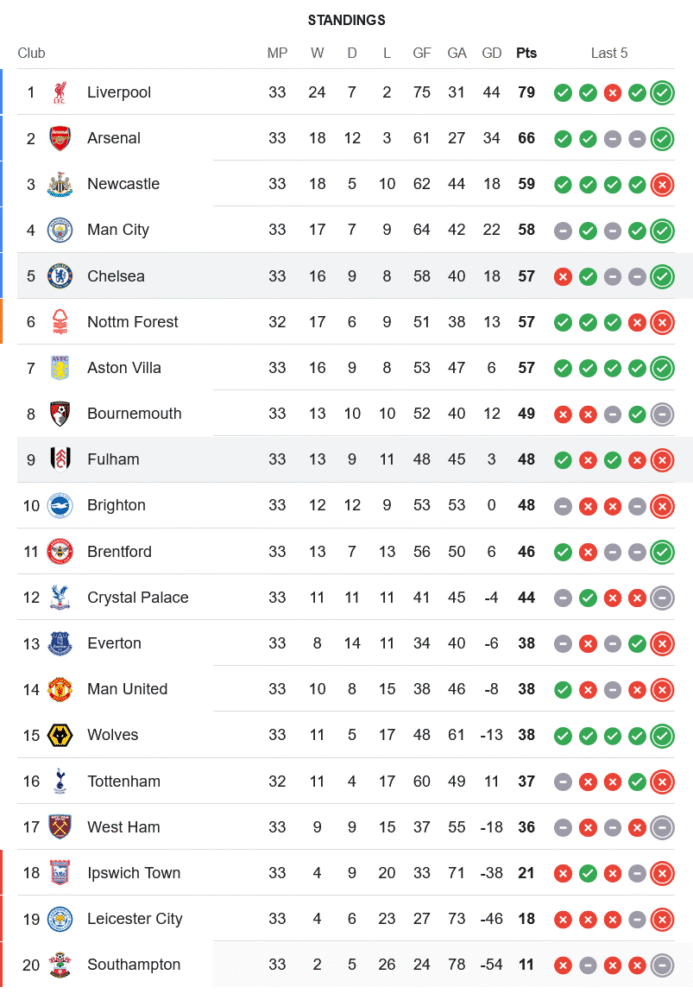Click the Crystal Palace crest icon

click(60, 598)
